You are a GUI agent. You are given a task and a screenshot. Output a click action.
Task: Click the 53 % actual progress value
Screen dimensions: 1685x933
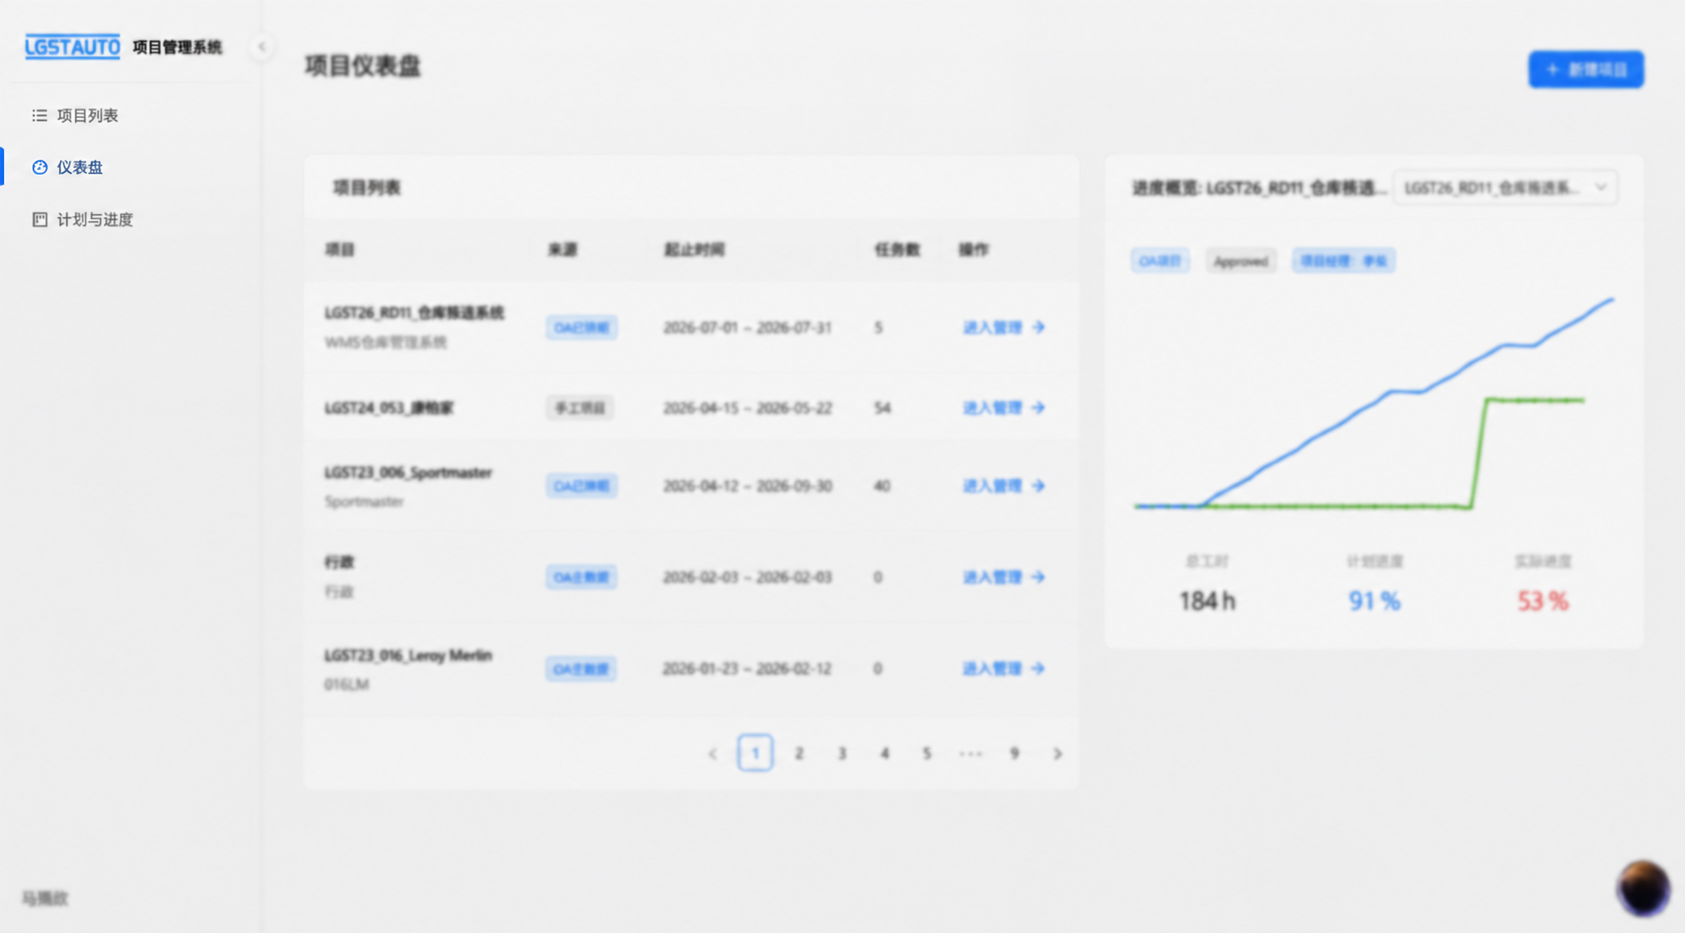click(1543, 600)
